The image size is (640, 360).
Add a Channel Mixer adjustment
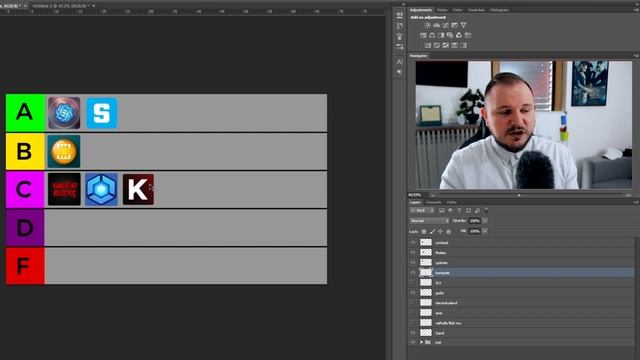pyautogui.click(x=459, y=36)
